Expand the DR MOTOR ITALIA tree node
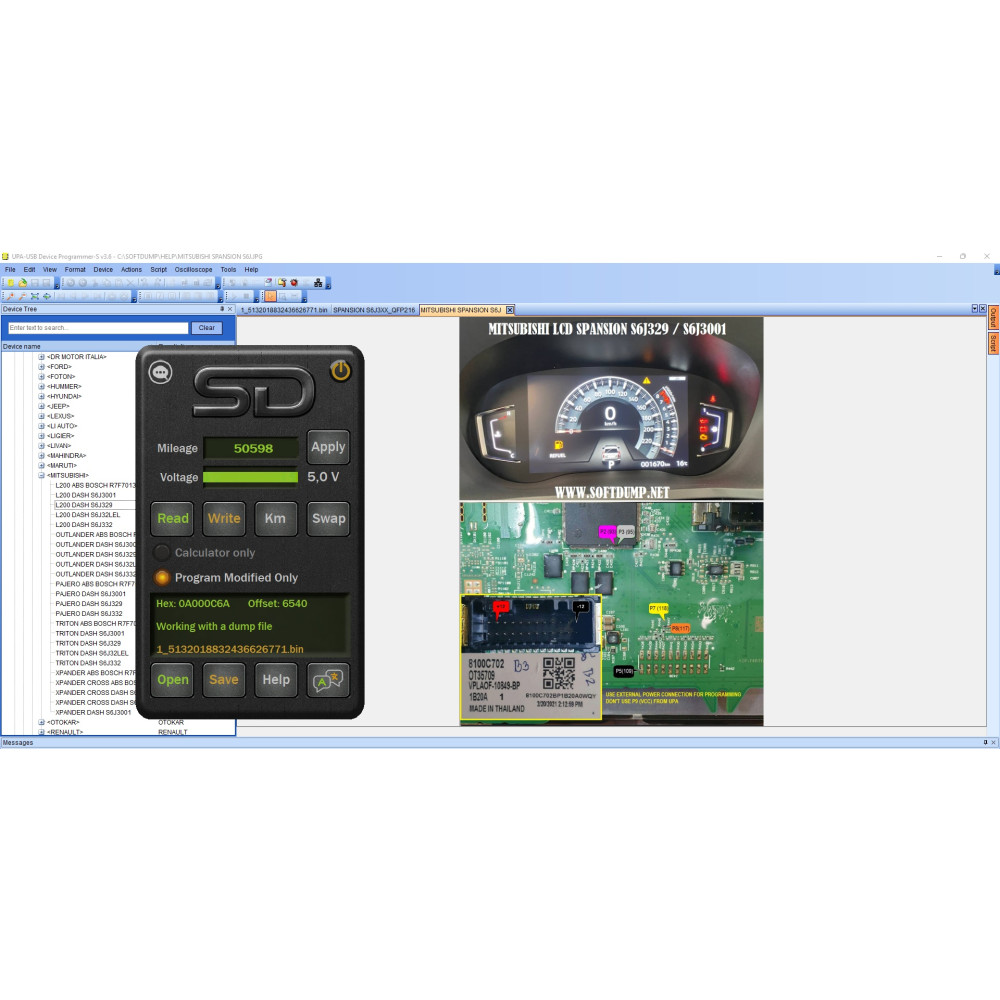The image size is (1000, 1000). (41, 357)
